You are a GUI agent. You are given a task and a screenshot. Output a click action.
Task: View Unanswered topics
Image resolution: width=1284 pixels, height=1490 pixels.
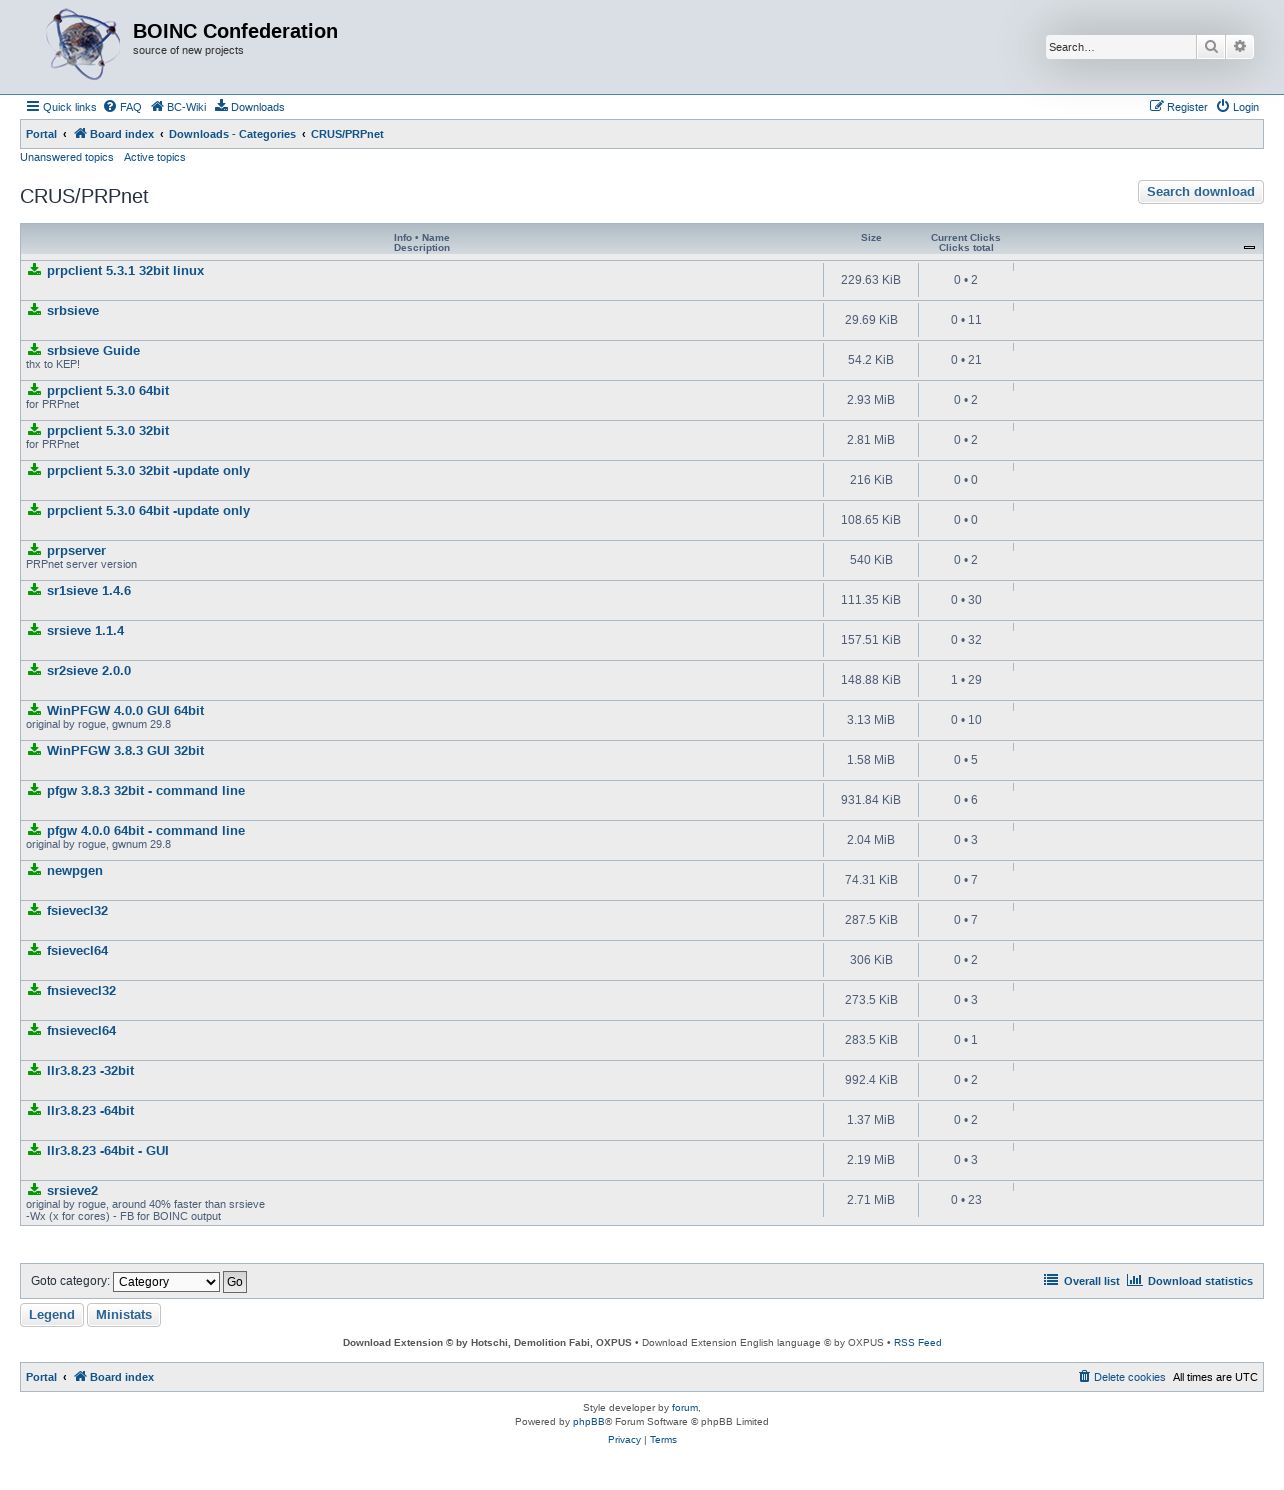click(67, 157)
